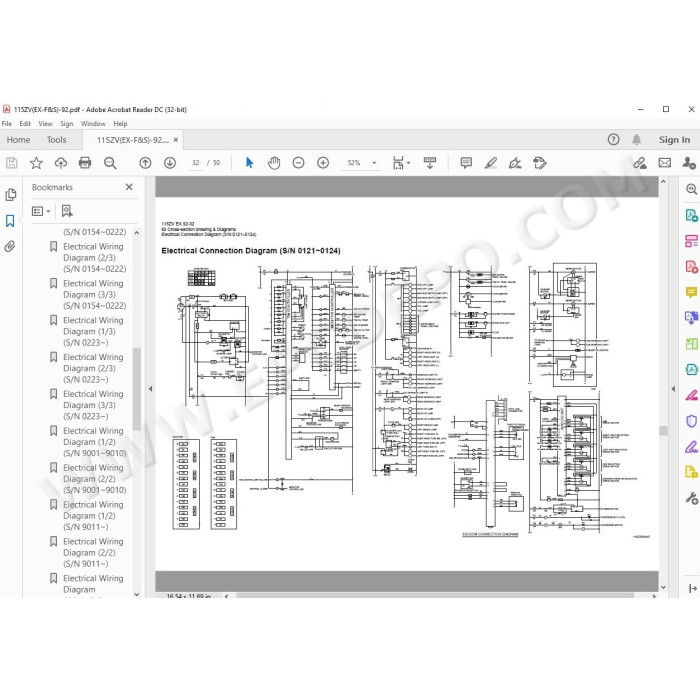
Task: Select the highlighter pen tool
Action: (491, 163)
